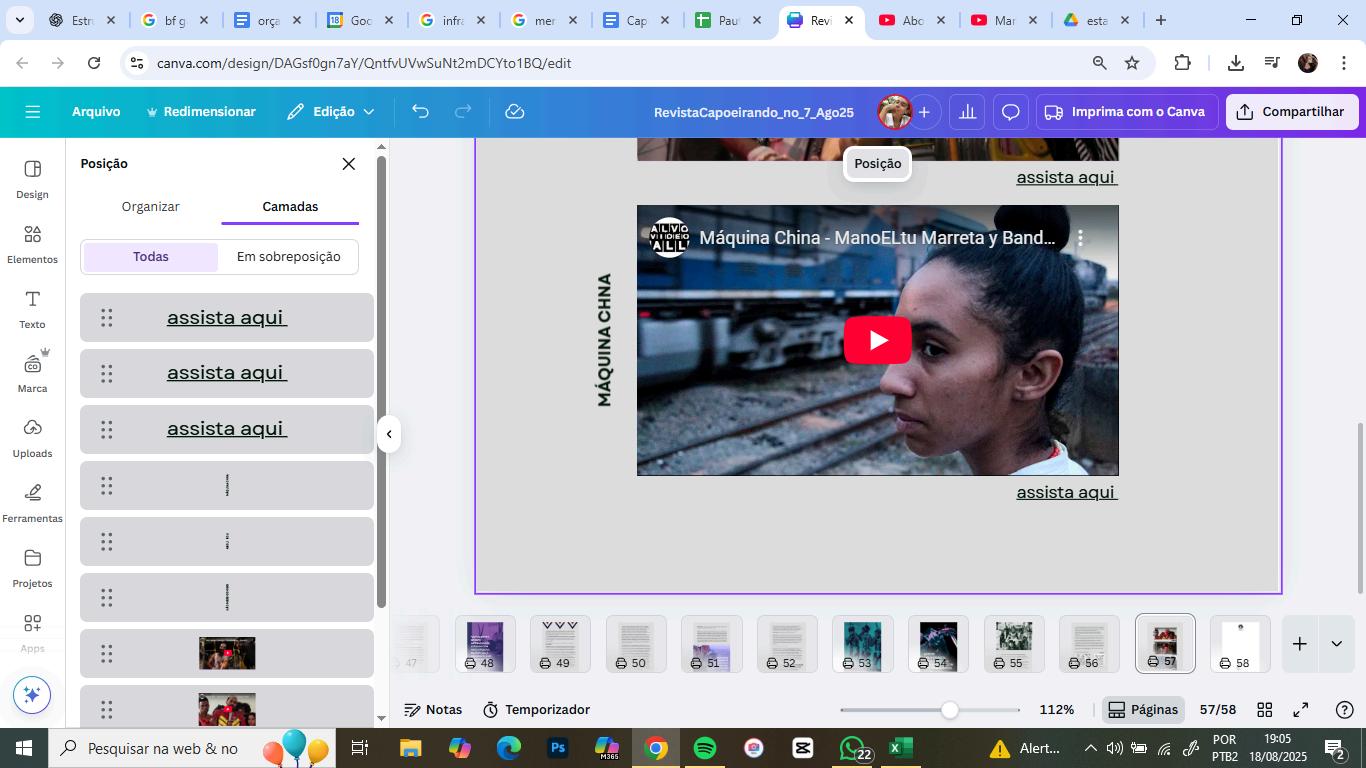1366x768 pixels.
Task: Check cloud save status icon
Action: coord(515,112)
